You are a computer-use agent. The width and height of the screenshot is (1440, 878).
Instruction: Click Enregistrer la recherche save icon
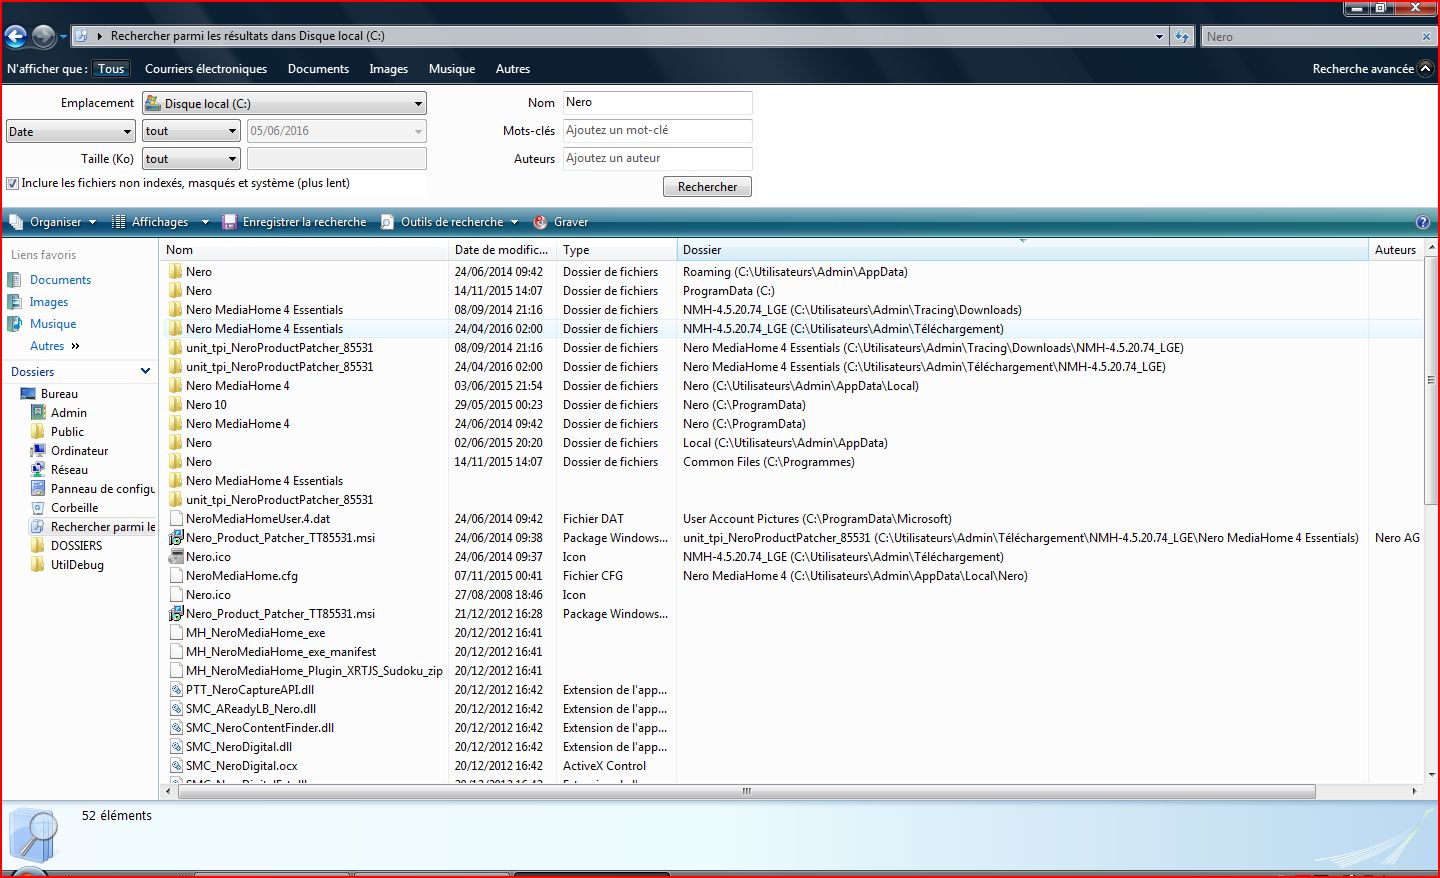tap(229, 222)
